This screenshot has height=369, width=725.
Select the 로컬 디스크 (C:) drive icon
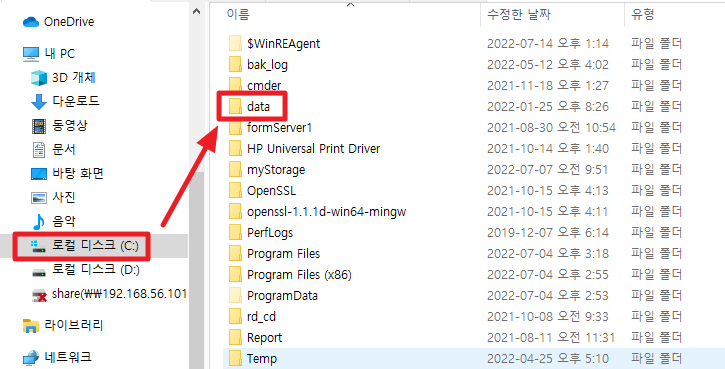(37, 246)
